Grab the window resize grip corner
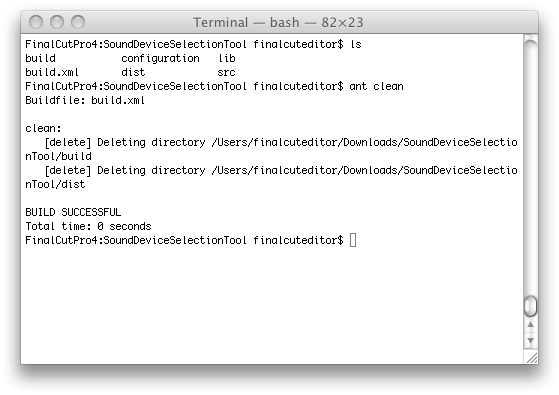Image resolution: width=559 pixels, height=395 pixels. [x=531, y=357]
